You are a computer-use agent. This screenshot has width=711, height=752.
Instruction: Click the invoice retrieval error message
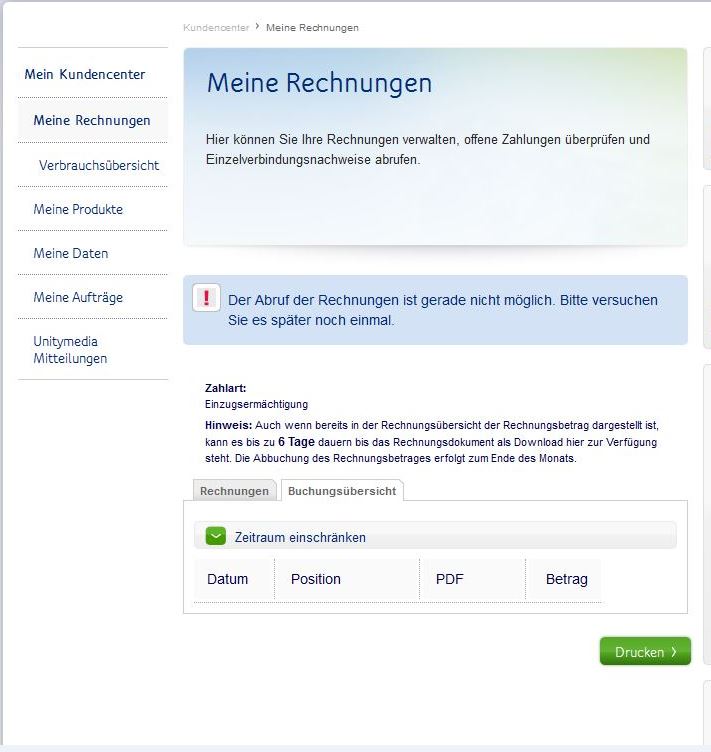(443, 310)
